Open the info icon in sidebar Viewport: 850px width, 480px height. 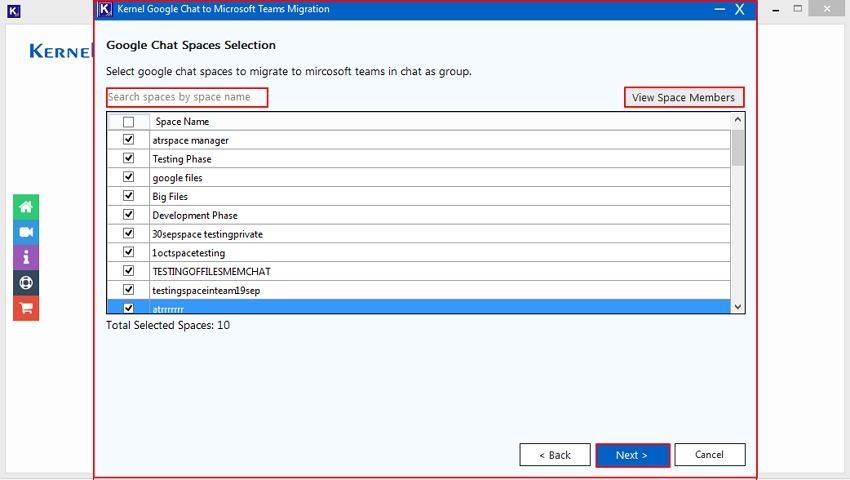coord(26,257)
